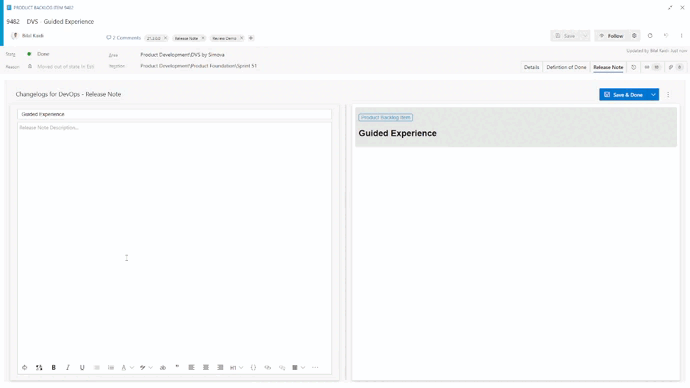The width and height of the screenshot is (690, 388).
Task: Open work item actions vertical ellipsis
Action: (x=681, y=36)
